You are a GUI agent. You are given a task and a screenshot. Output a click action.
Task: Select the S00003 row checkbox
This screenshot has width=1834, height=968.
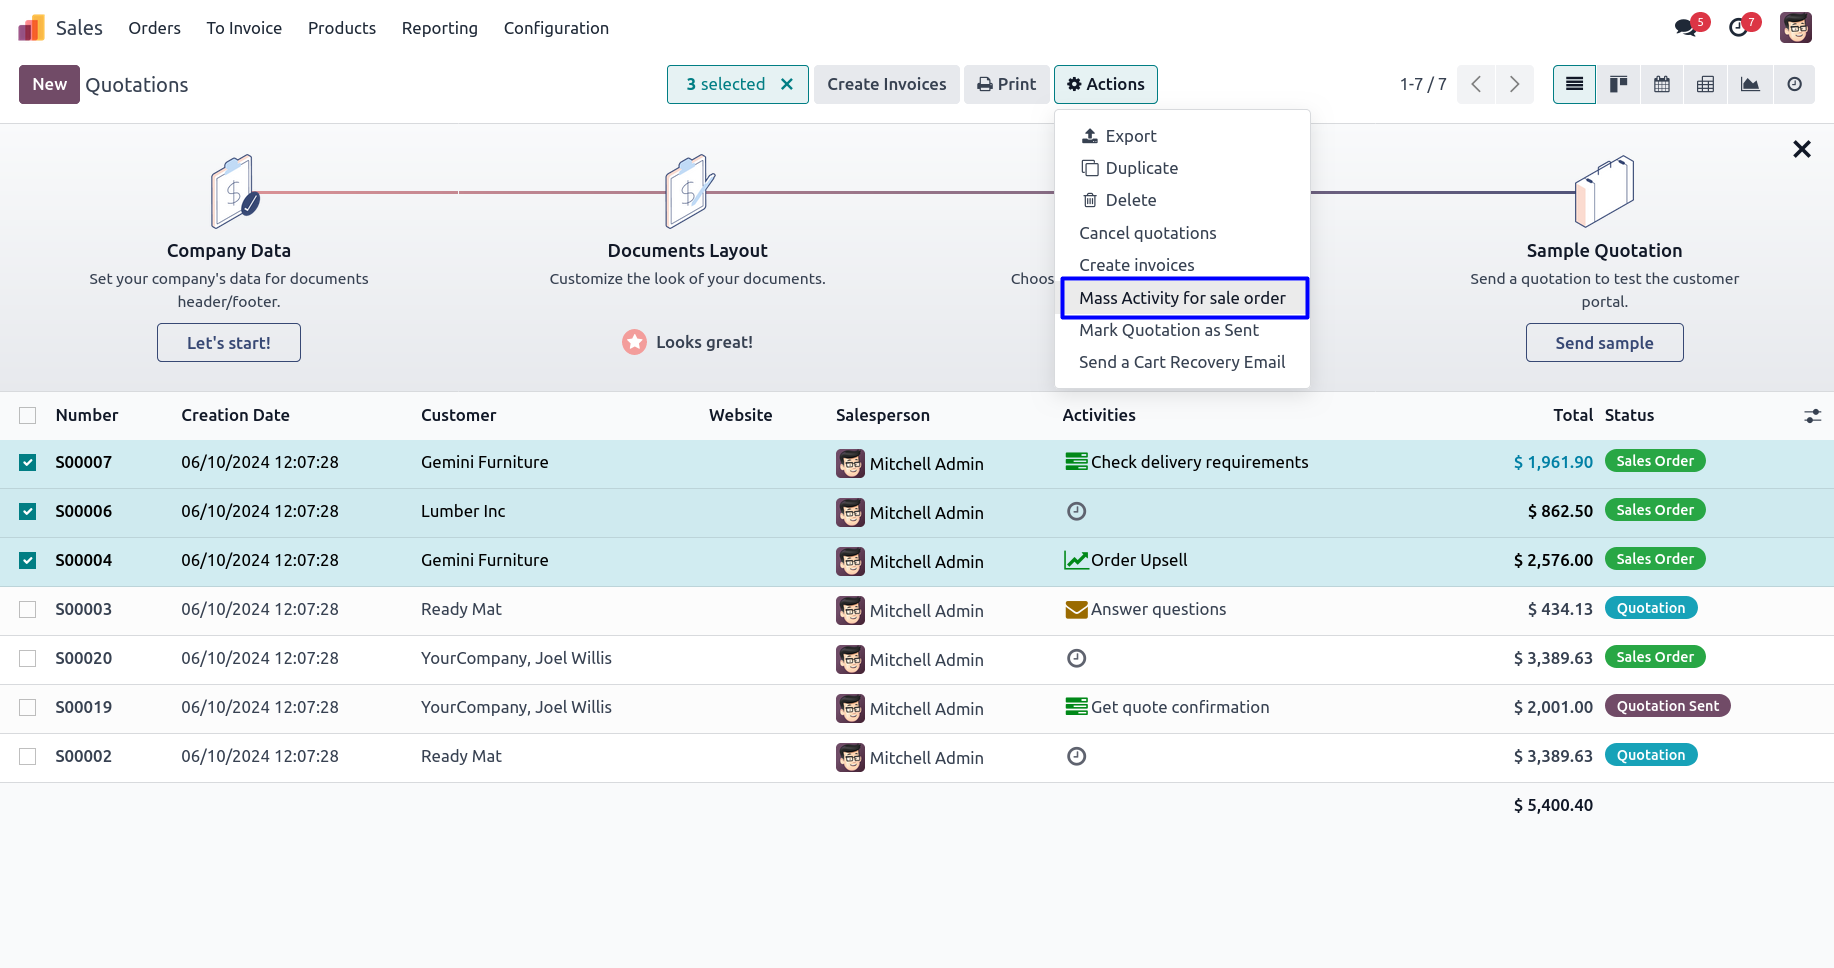coord(28,609)
